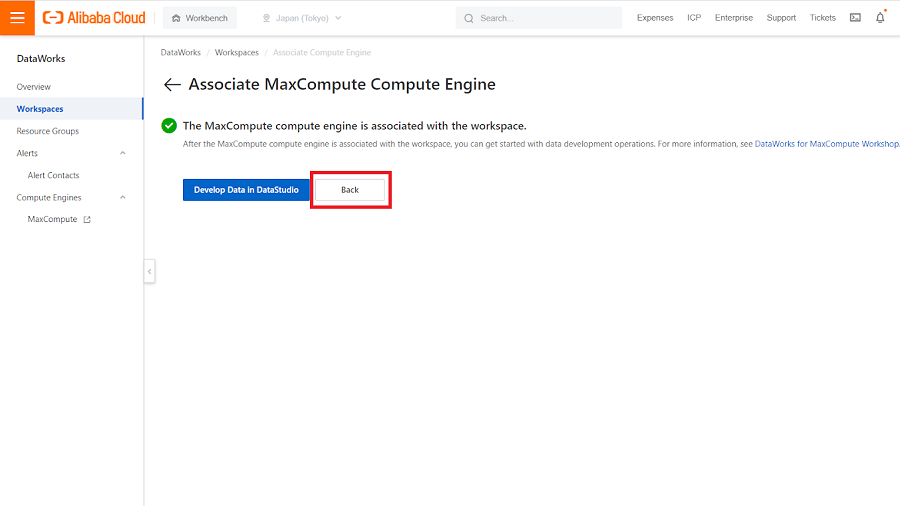This screenshot has height=506, width=900.
Task: Click the search magnifier icon
Action: pyautogui.click(x=469, y=18)
